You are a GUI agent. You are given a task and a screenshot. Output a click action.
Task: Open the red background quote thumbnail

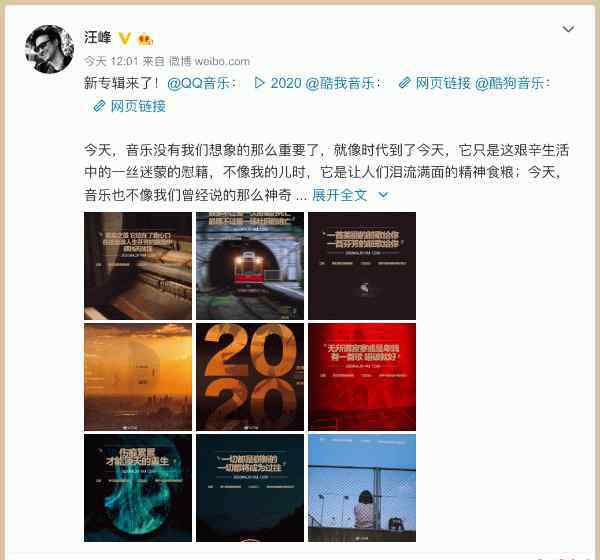click(x=362, y=377)
